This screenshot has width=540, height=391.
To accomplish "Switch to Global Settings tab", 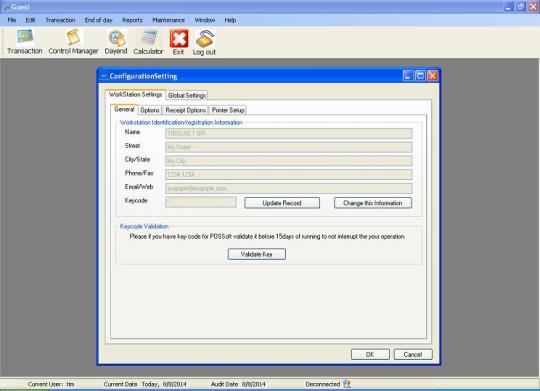I will click(187, 95).
